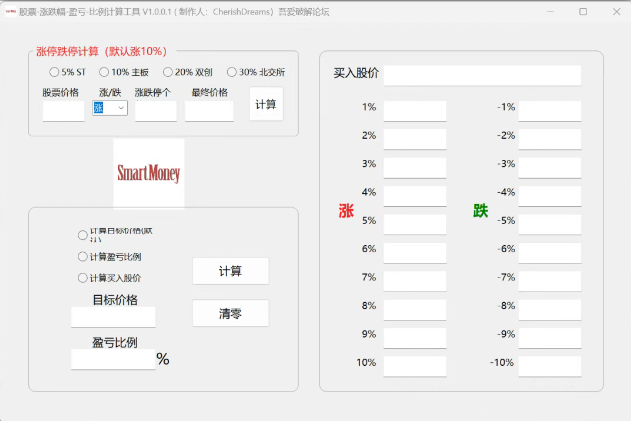The height and width of the screenshot is (421, 631).
Task: Click the 买入股价 input field
Action: tap(481, 76)
